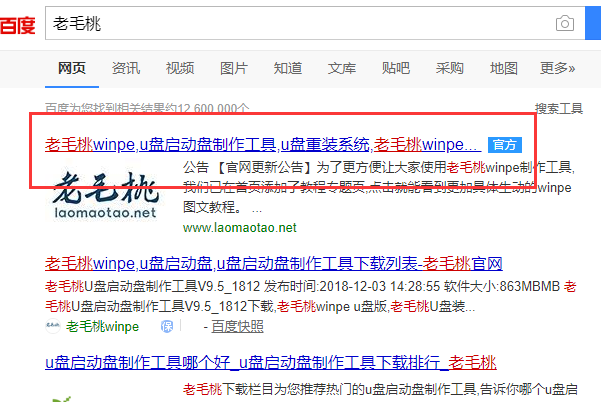Click the Baidu logo
The height and width of the screenshot is (402, 601).
18,25
